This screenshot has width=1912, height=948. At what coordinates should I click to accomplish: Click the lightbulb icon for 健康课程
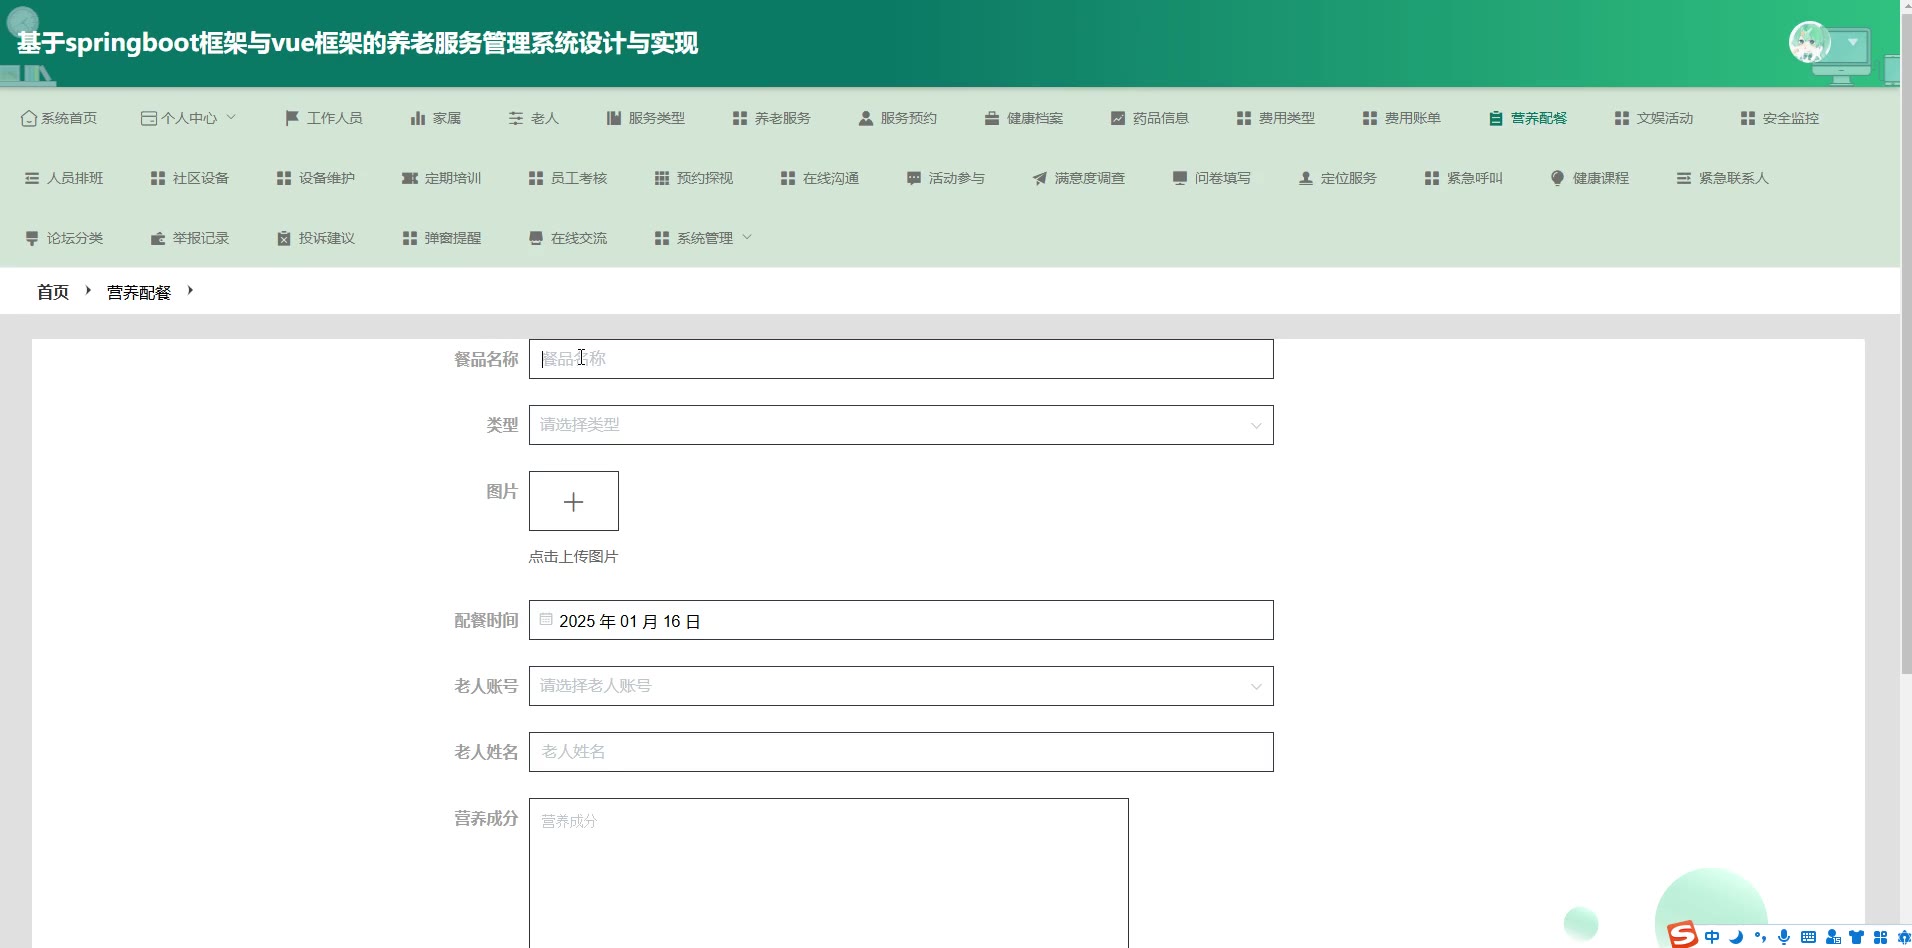point(1557,178)
